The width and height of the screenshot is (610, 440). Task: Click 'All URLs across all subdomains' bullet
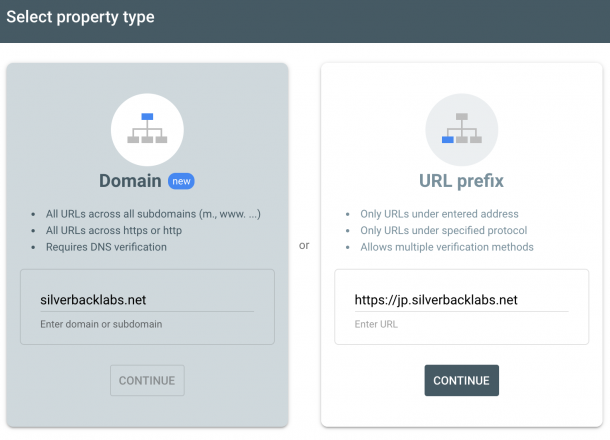(x=153, y=214)
